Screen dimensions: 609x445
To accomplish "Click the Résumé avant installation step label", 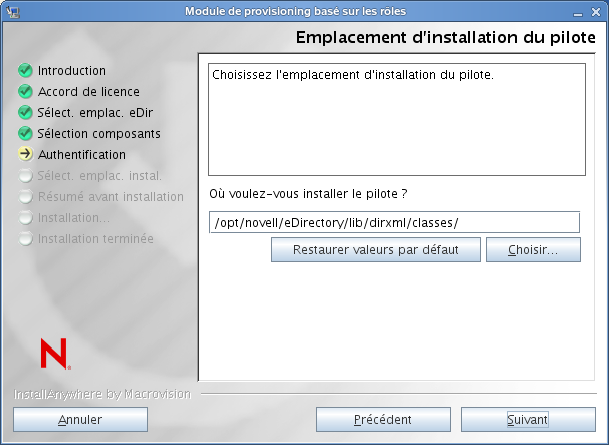I will pyautogui.click(x=111, y=197).
